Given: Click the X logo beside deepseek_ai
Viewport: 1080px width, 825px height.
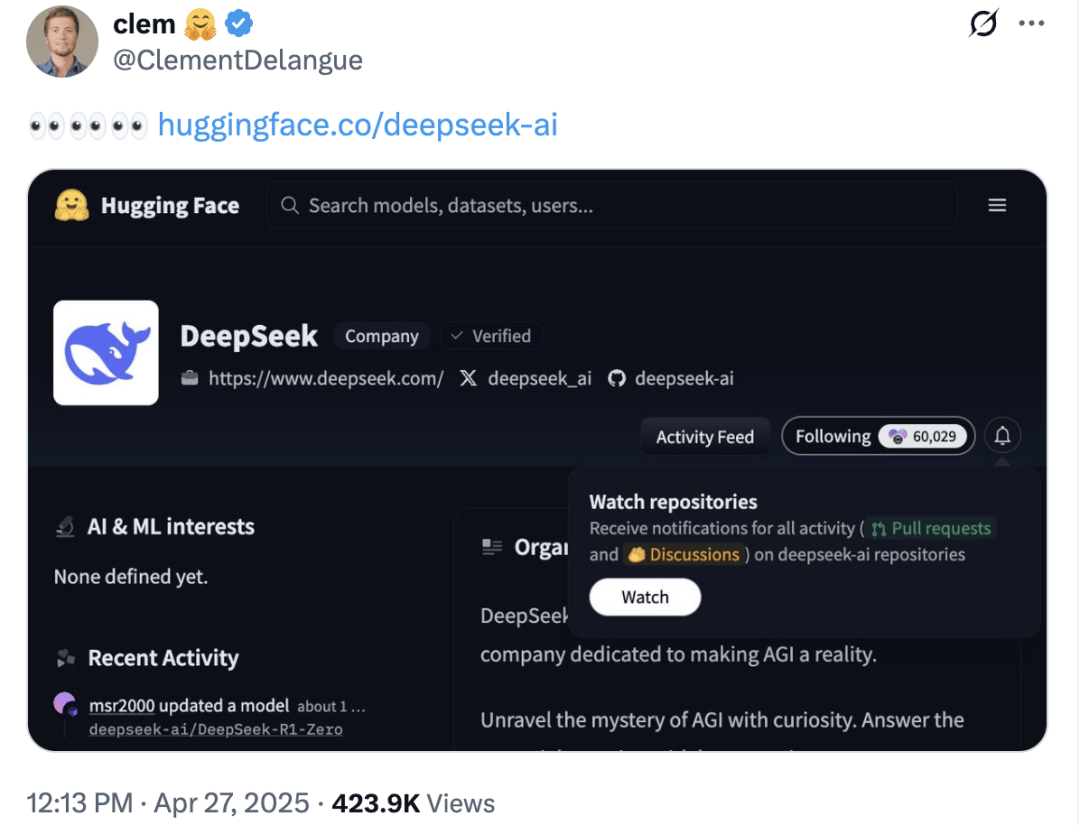Looking at the screenshot, I should [x=468, y=378].
